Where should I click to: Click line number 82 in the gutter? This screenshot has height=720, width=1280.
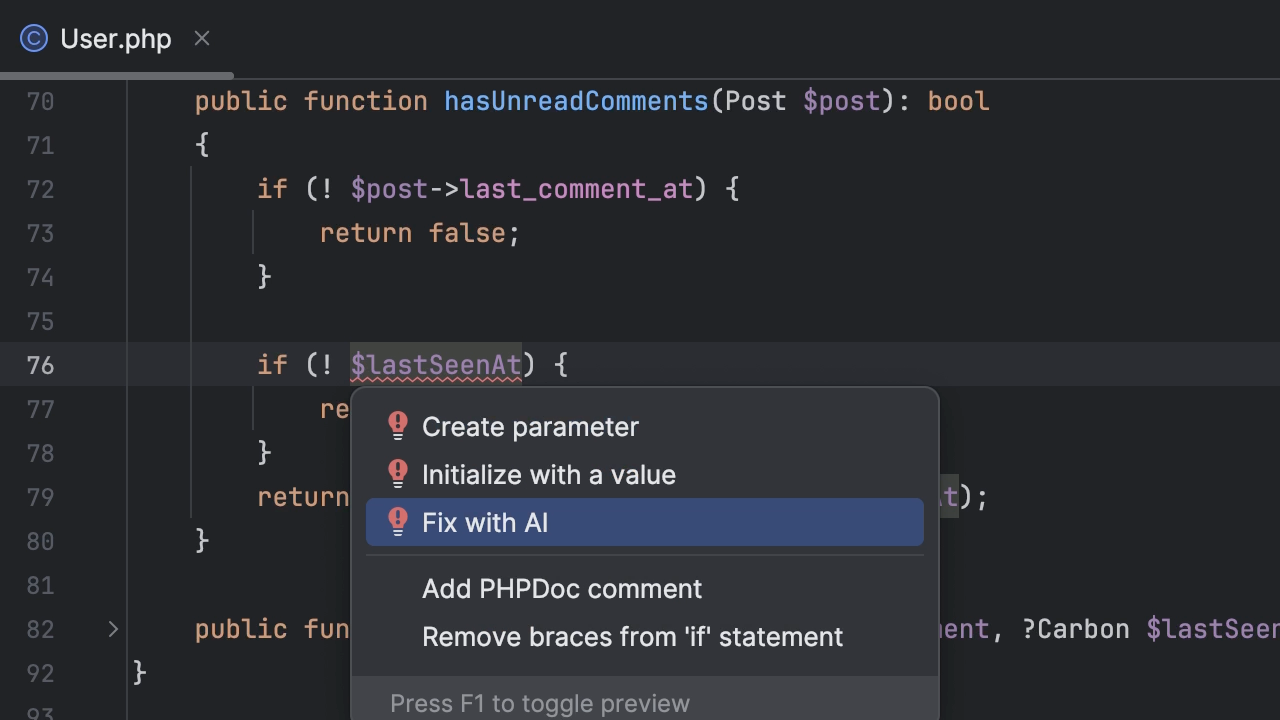pyautogui.click(x=40, y=629)
